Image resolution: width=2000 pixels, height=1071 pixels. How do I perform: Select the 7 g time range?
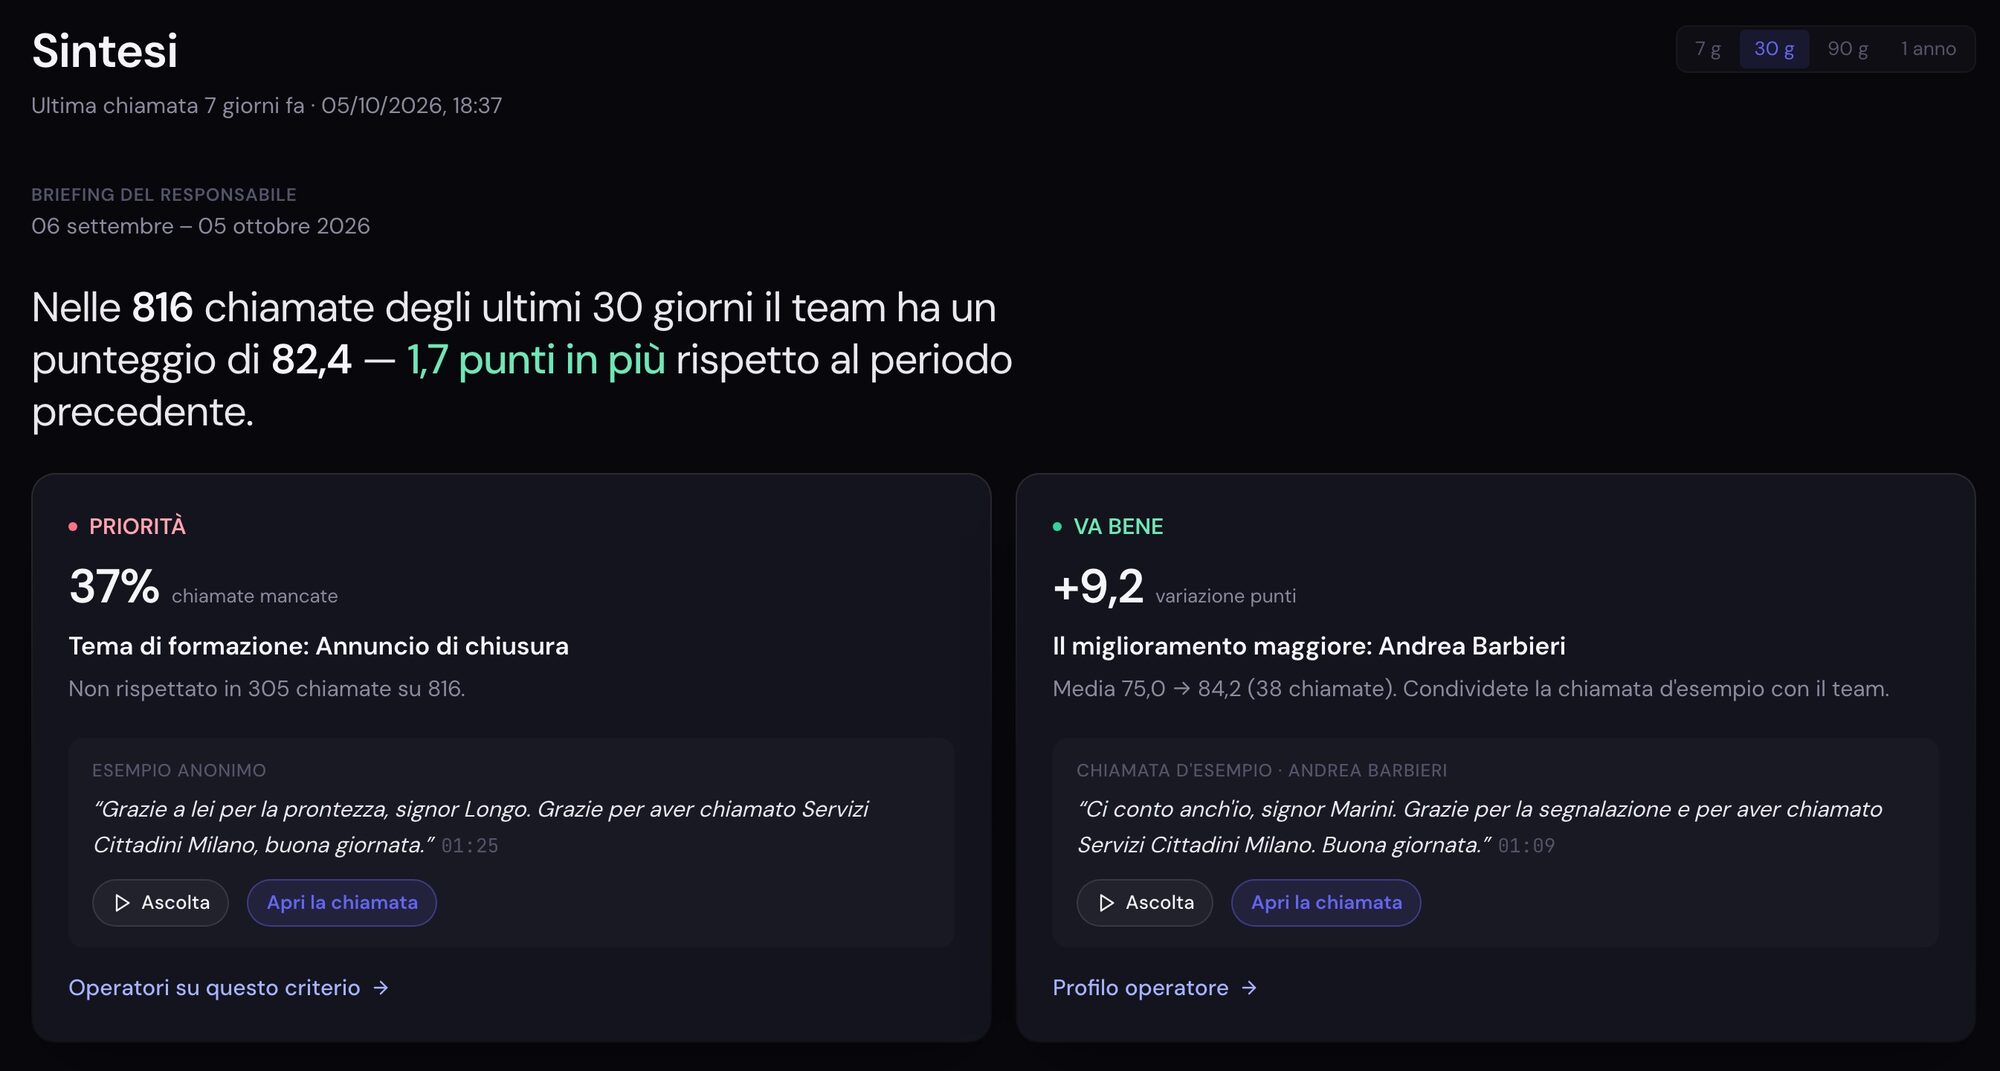point(1708,49)
